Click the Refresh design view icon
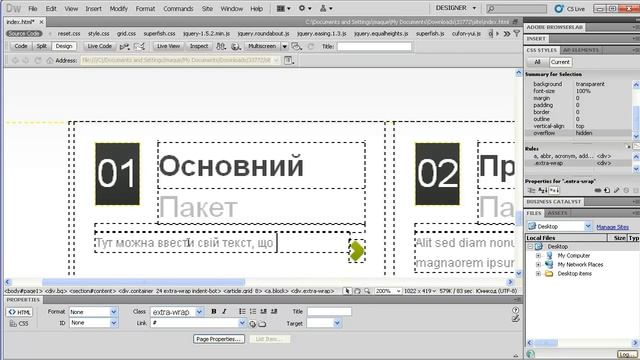The height and width of the screenshot is (360, 640). click(x=311, y=47)
